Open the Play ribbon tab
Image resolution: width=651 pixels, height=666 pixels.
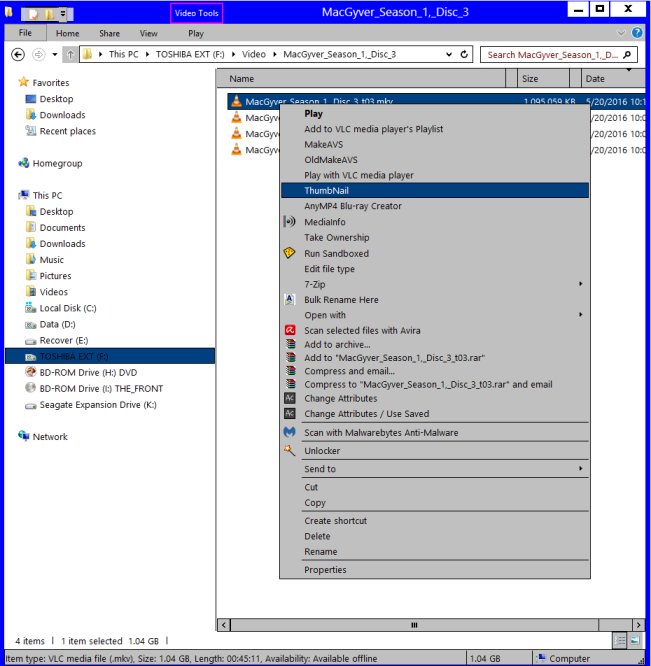pos(196,33)
